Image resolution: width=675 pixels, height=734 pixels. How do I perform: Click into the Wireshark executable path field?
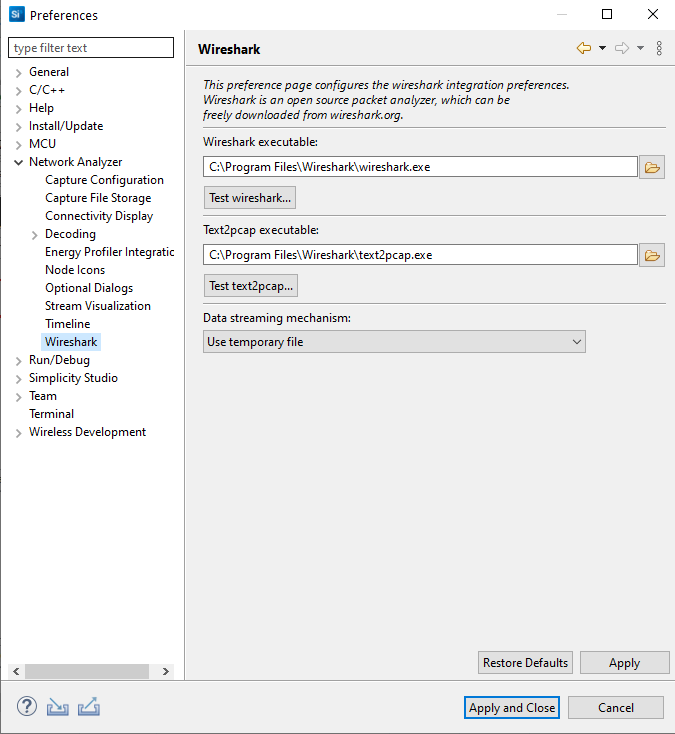tap(420, 167)
